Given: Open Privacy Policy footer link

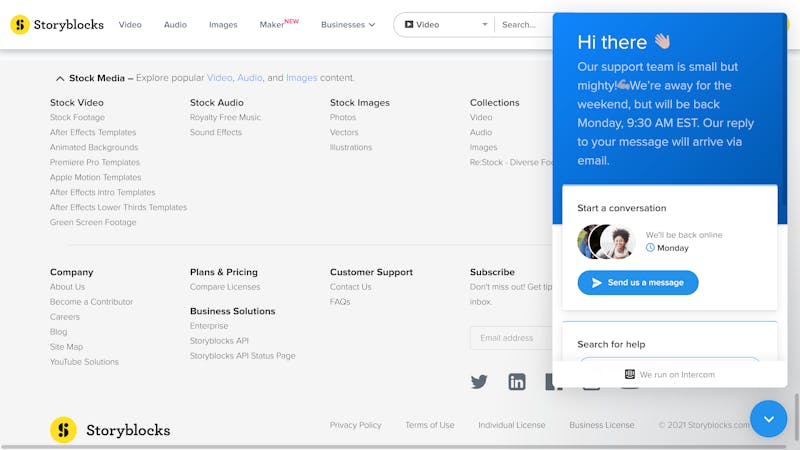Looking at the screenshot, I should (355, 425).
